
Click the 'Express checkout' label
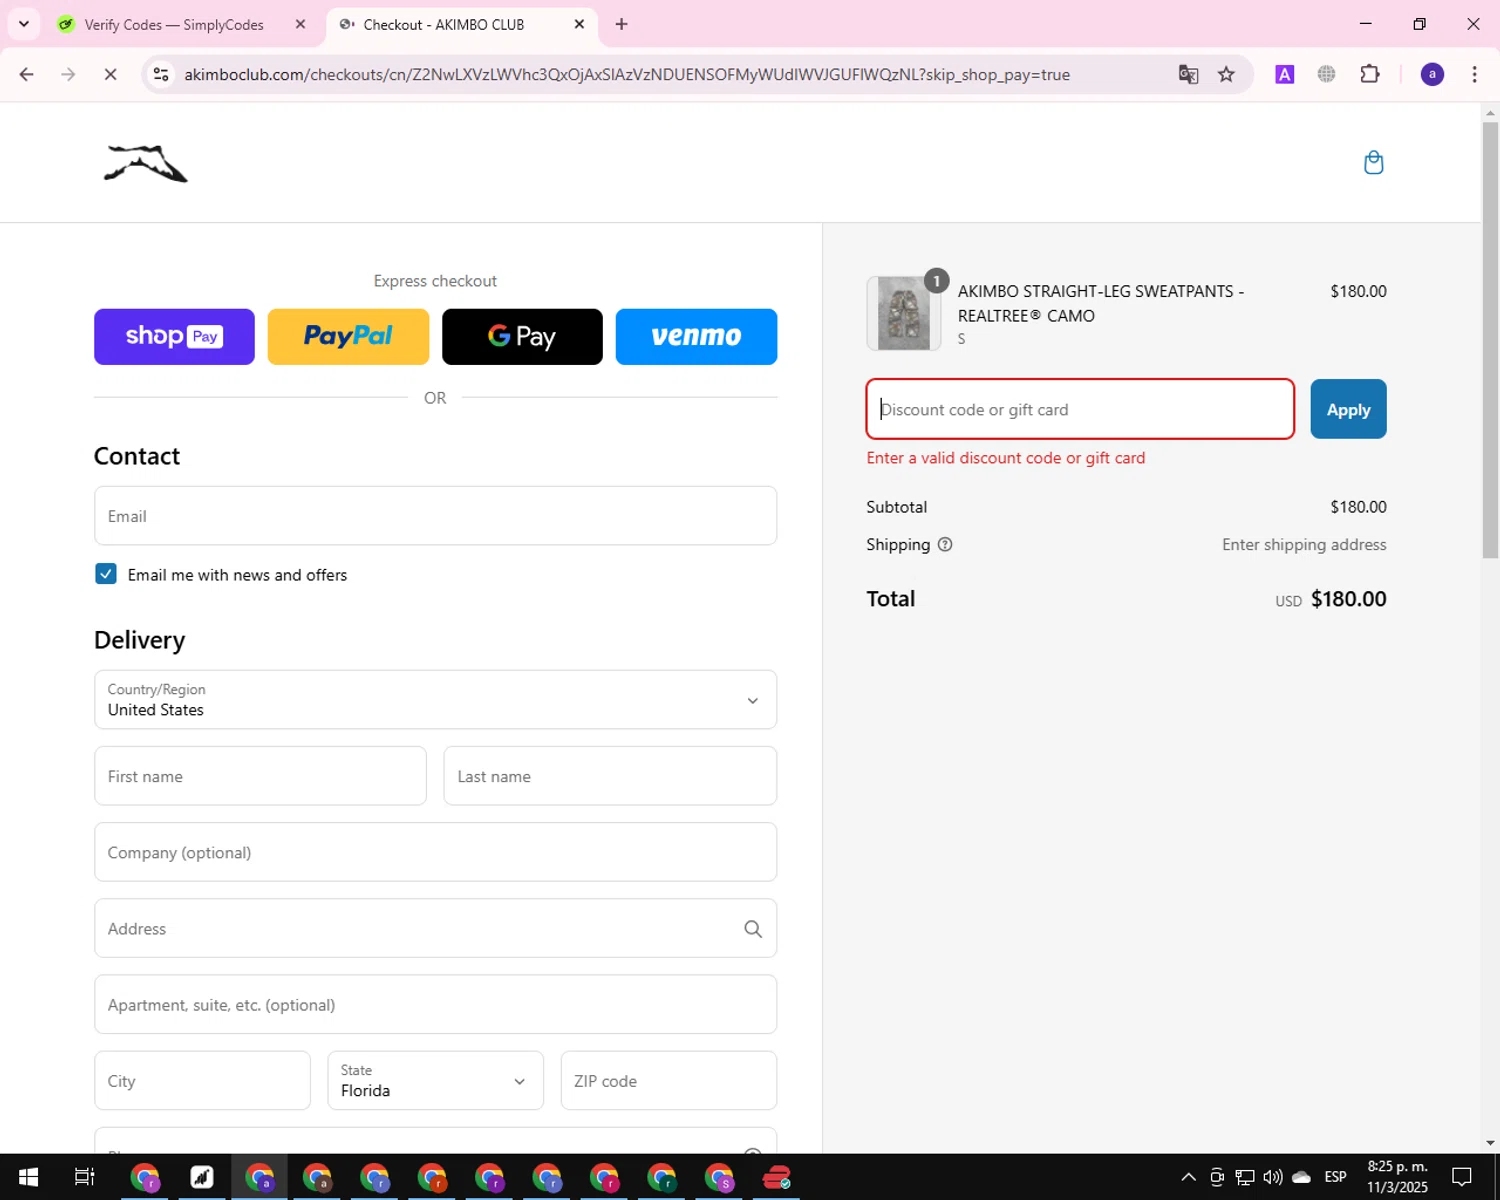435,281
